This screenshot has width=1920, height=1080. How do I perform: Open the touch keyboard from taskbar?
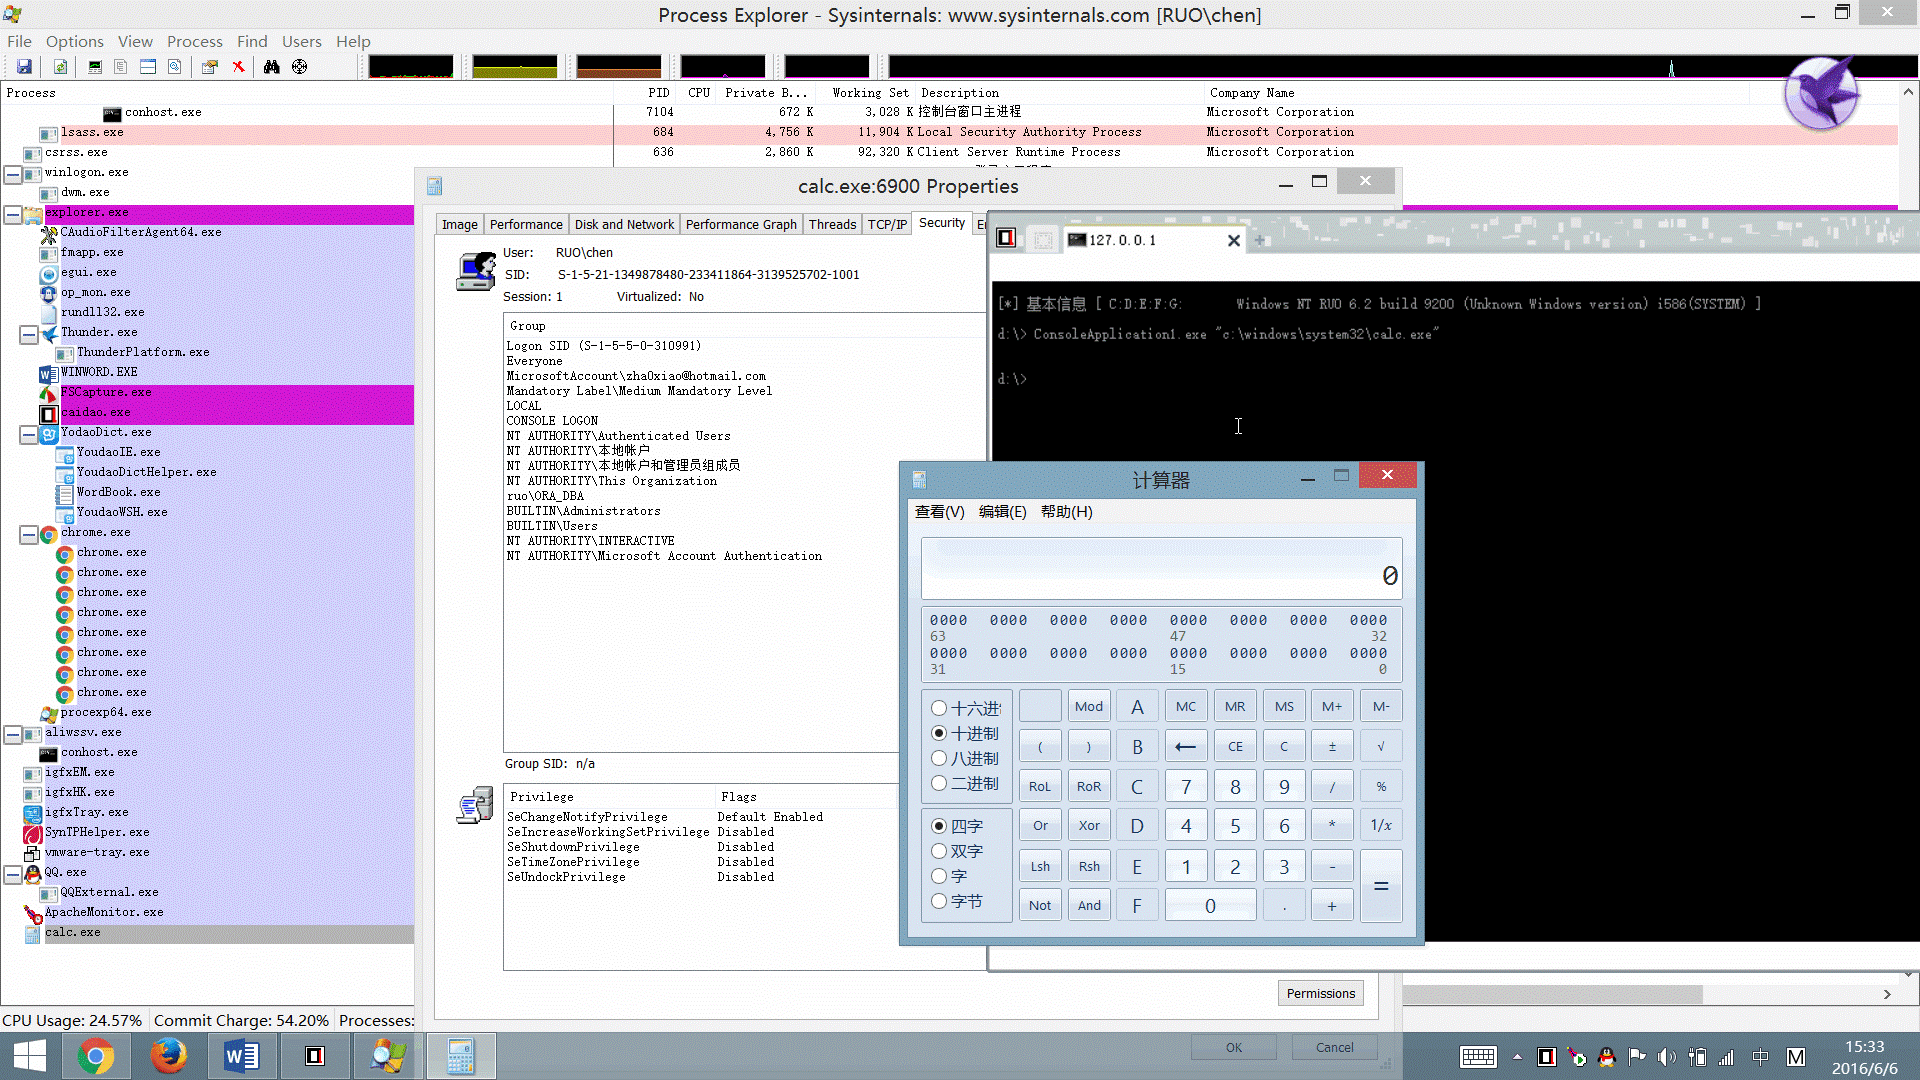click(x=1478, y=1057)
